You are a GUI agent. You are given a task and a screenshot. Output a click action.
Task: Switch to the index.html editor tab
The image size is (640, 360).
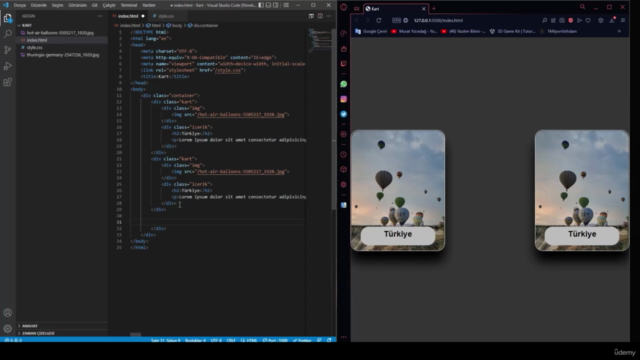pos(128,16)
